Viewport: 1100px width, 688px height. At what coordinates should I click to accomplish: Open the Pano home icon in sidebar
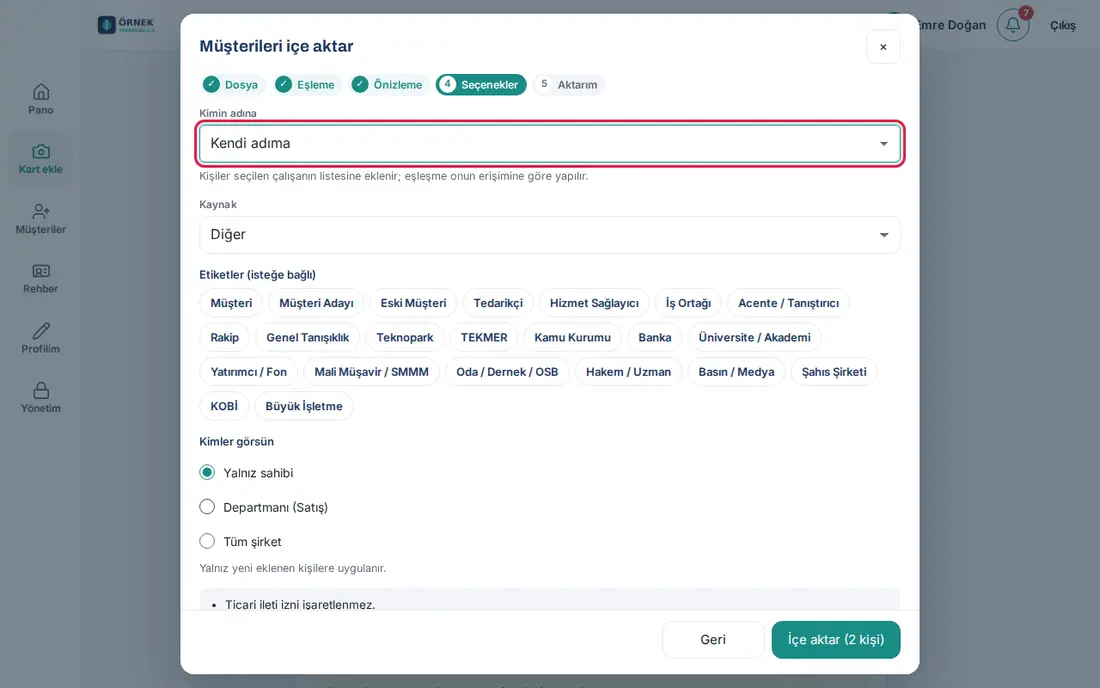pyautogui.click(x=41, y=92)
